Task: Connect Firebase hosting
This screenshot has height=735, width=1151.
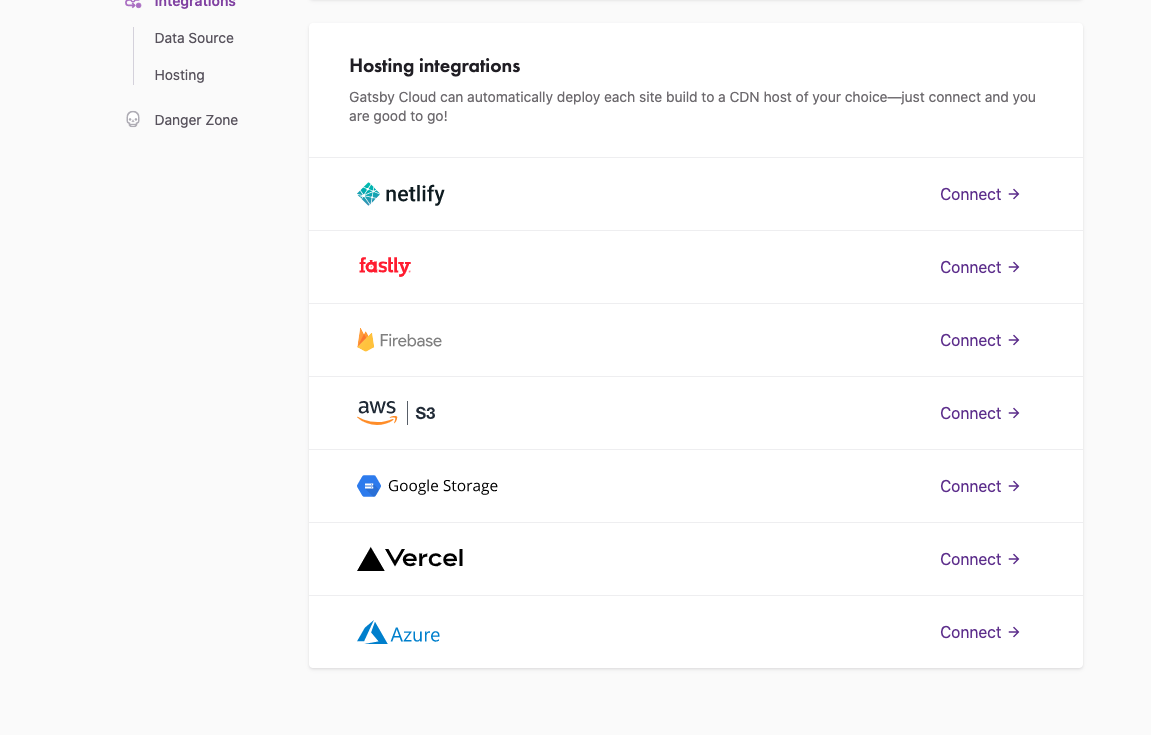Action: tap(979, 340)
